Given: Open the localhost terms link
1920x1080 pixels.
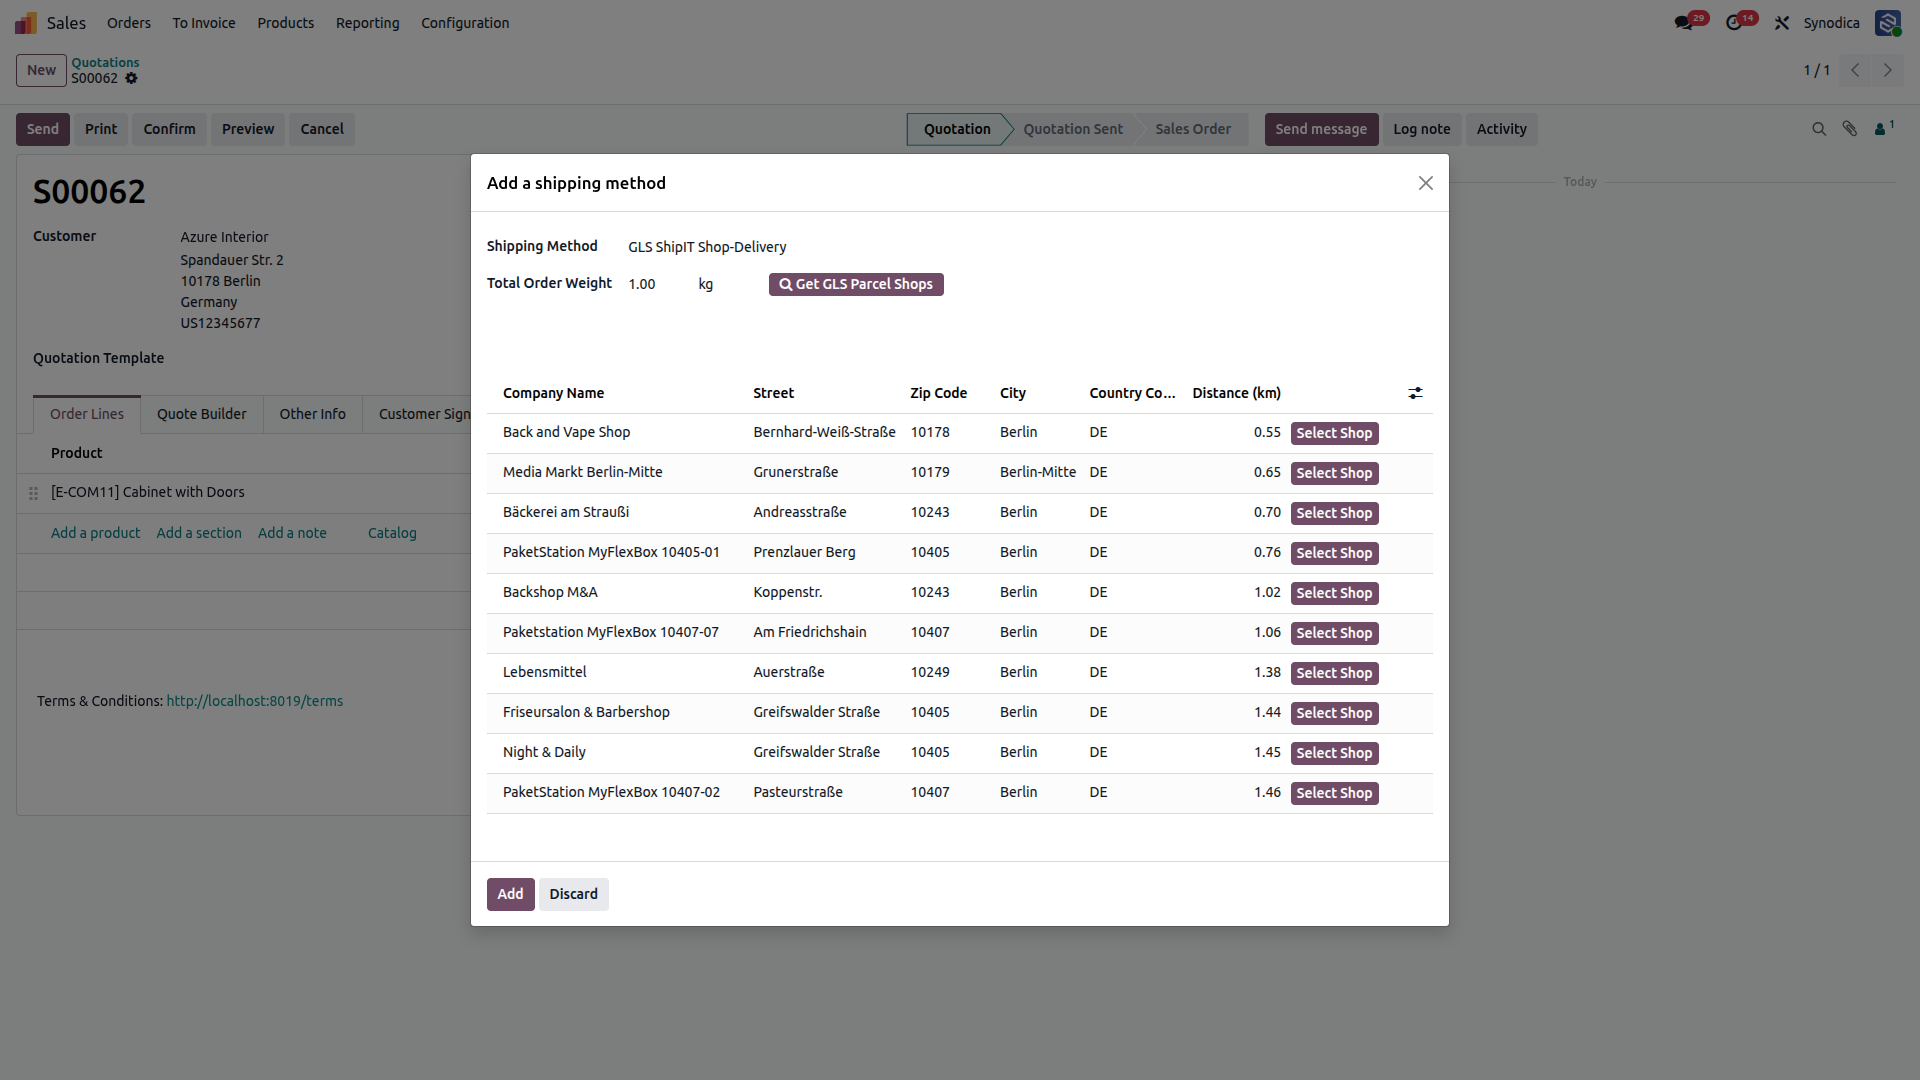Looking at the screenshot, I should (254, 701).
